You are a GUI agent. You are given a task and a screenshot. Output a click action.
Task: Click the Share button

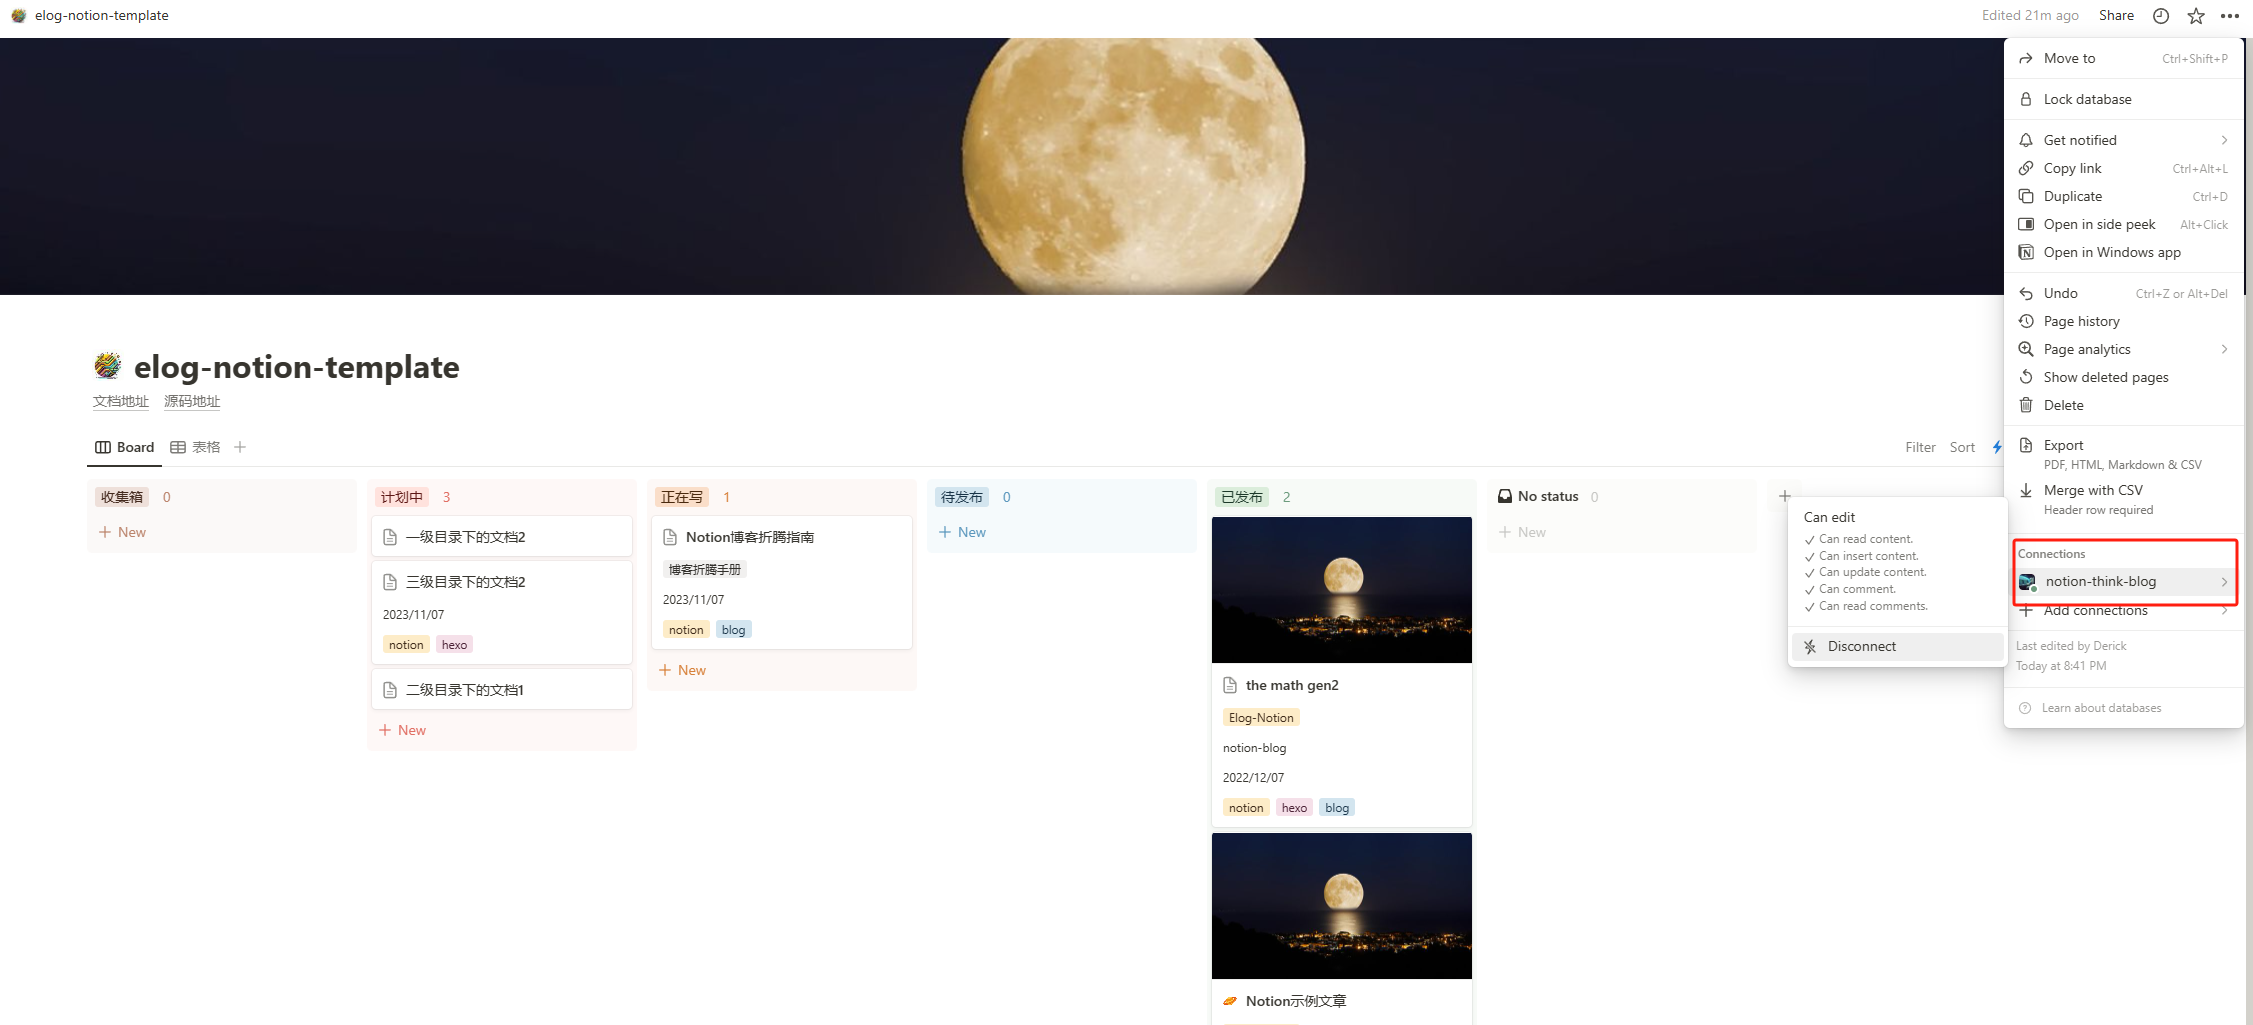point(2116,15)
